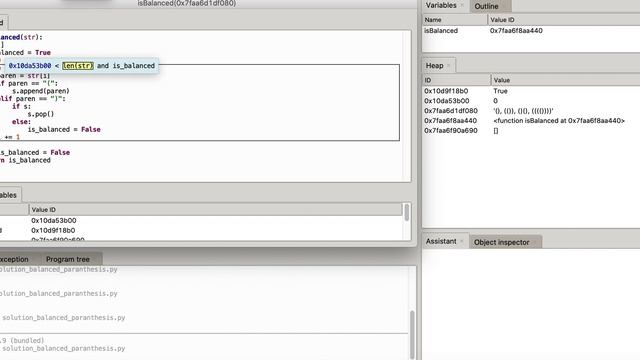Switch to the Exception tab
The height and width of the screenshot is (360, 640).
[x=14, y=259]
